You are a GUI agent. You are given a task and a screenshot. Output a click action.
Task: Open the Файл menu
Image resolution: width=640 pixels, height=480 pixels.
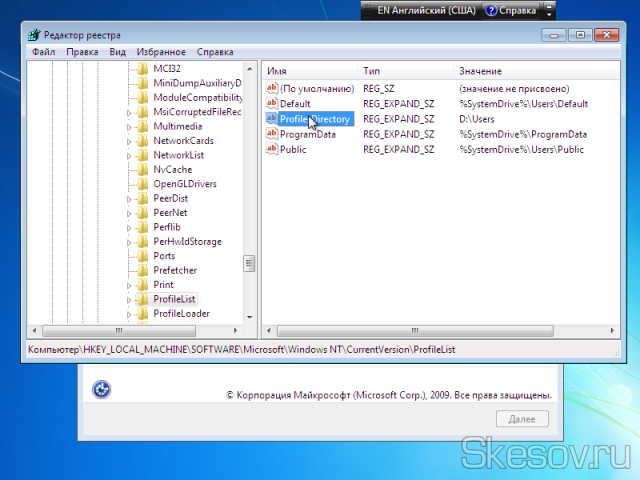43,51
